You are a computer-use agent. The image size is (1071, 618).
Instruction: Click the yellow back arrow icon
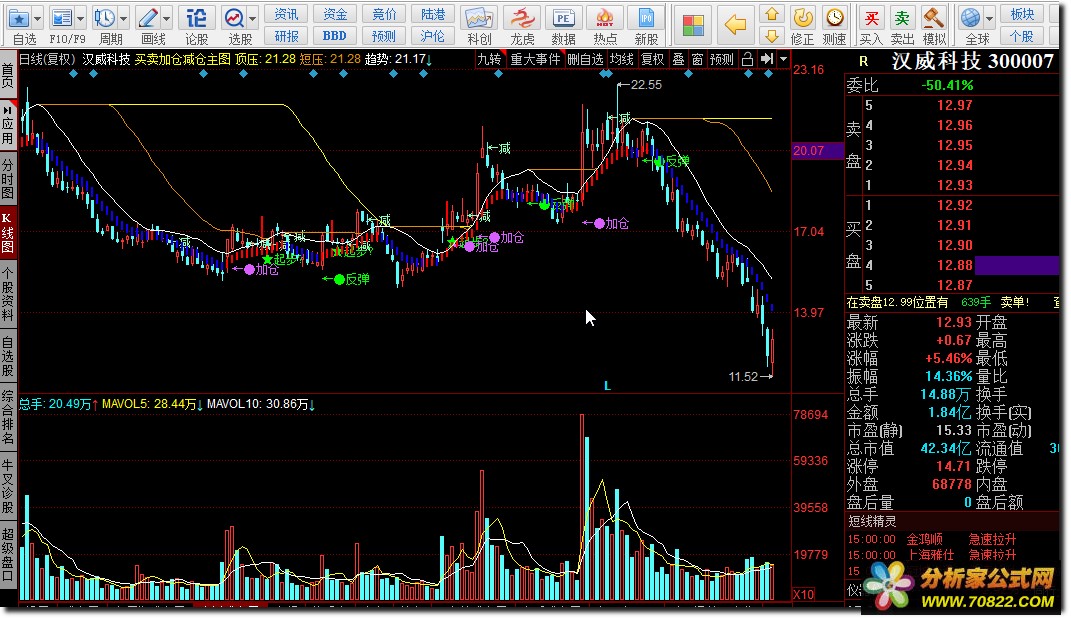click(735, 25)
